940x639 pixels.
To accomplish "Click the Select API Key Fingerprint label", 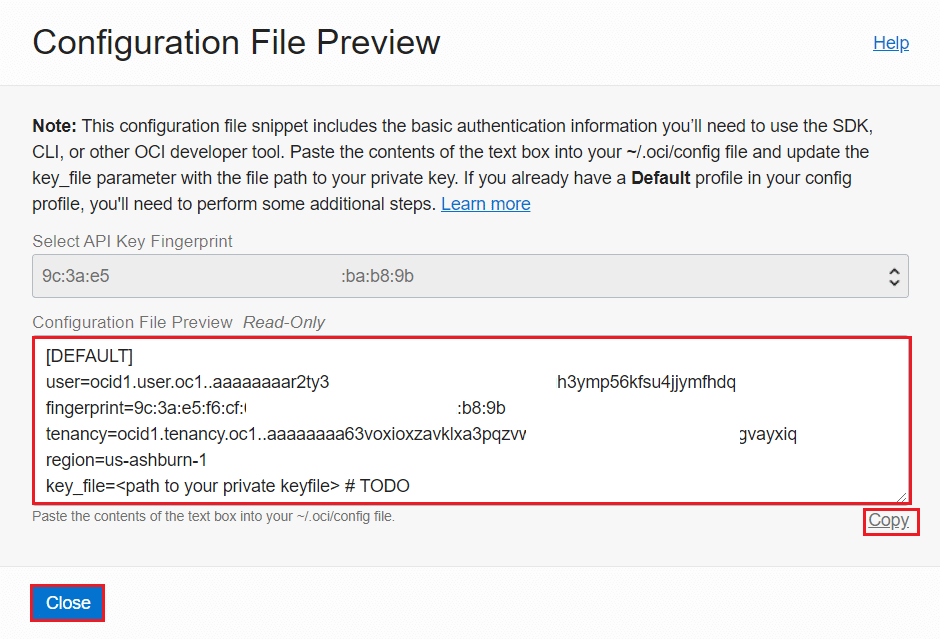I will pyautogui.click(x=132, y=241).
